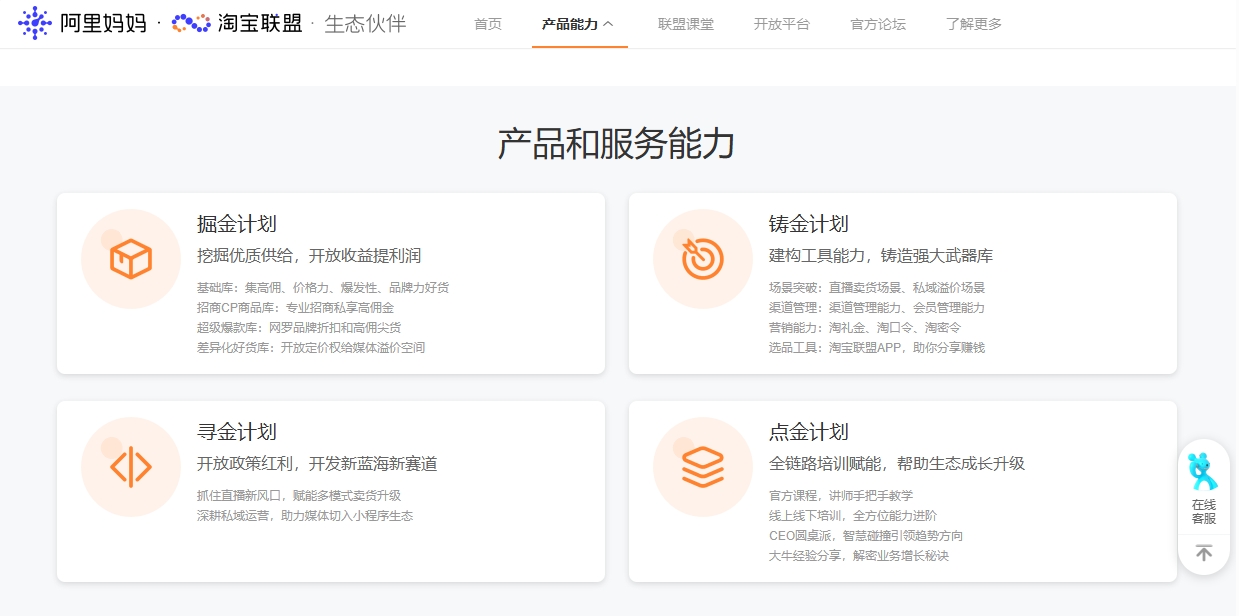This screenshot has height=616, width=1239.
Task: Click the 淘宝联盟 logo icon
Action: point(191,23)
